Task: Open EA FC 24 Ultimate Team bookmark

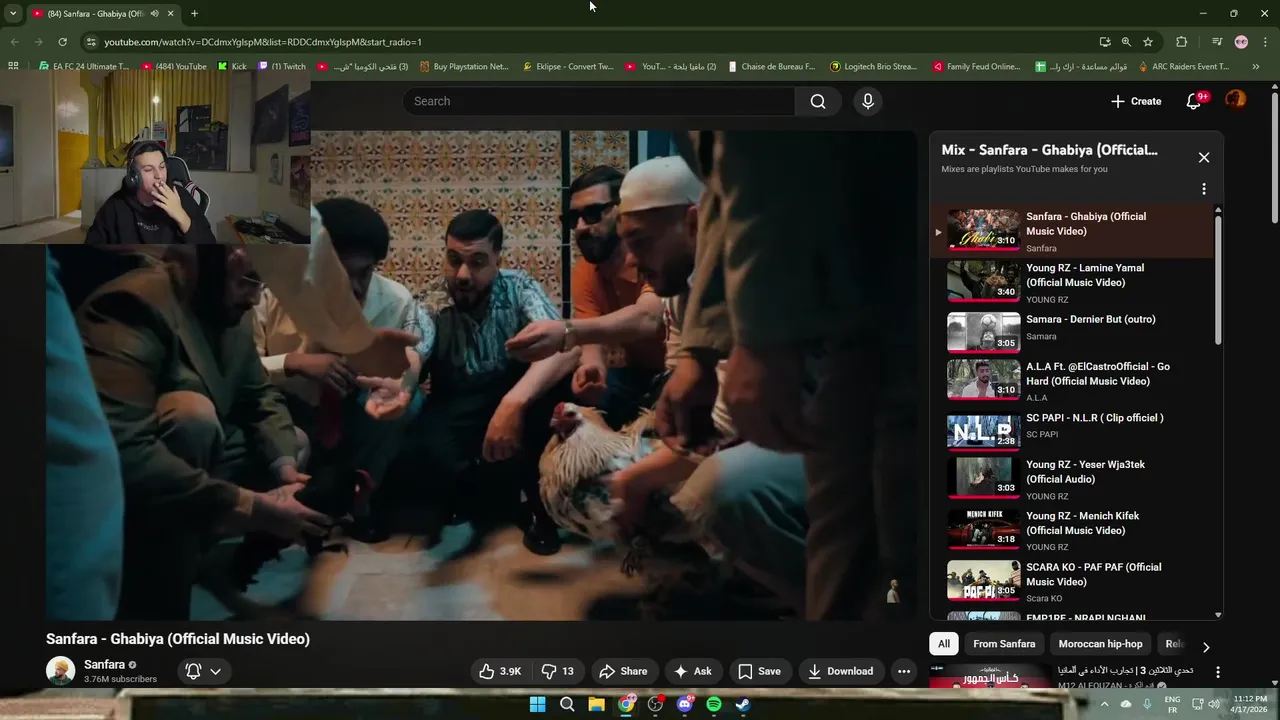Action: pos(83,67)
